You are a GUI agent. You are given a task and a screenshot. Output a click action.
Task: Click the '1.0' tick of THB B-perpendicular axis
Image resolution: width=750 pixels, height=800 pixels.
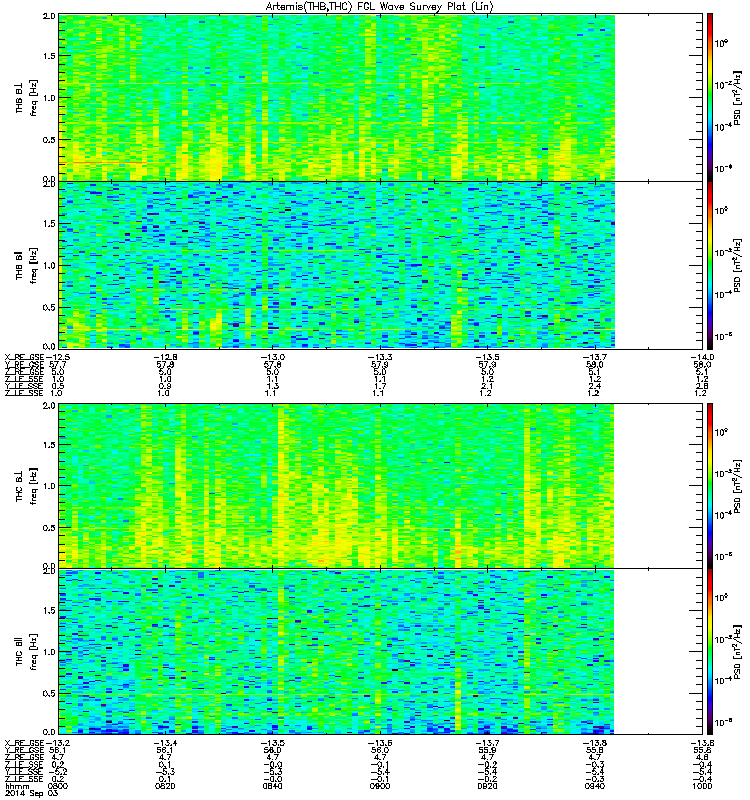[49, 98]
